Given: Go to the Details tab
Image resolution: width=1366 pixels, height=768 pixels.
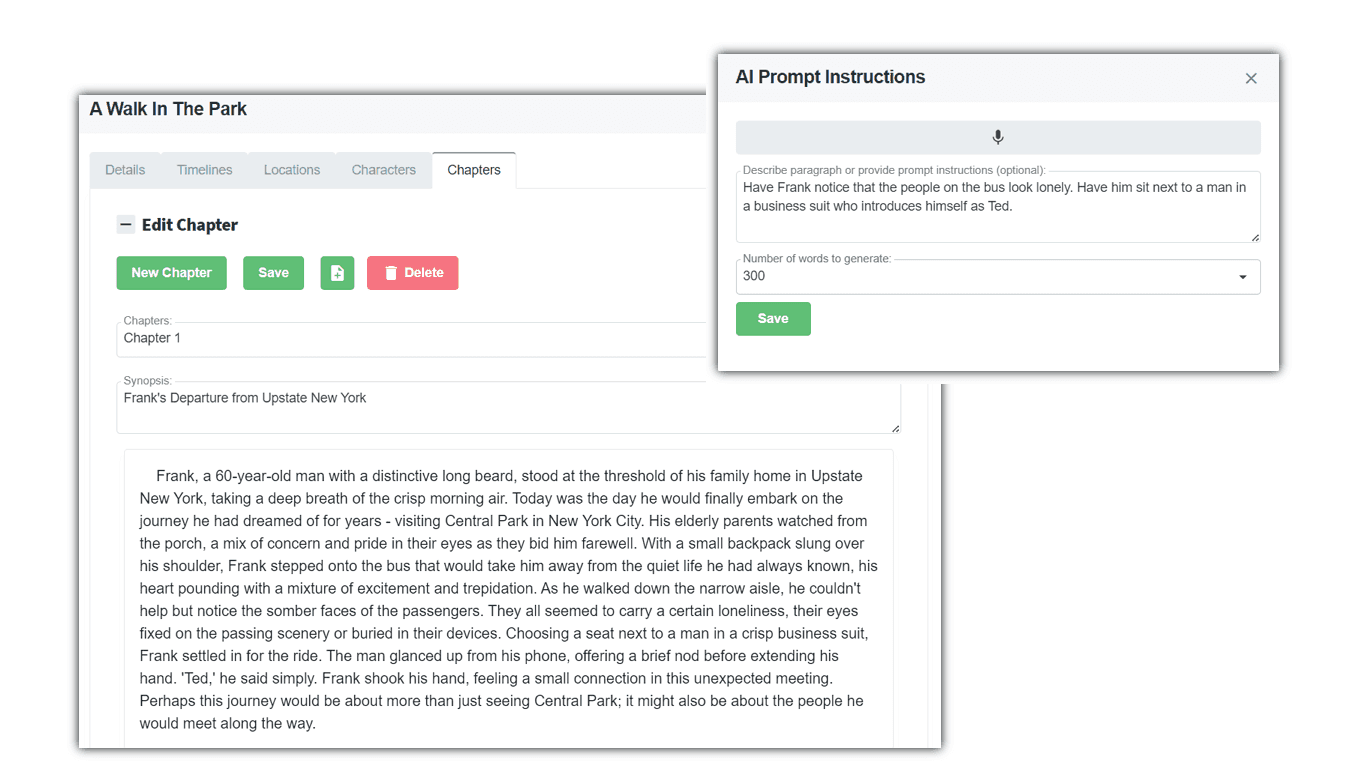Looking at the screenshot, I should [124, 169].
